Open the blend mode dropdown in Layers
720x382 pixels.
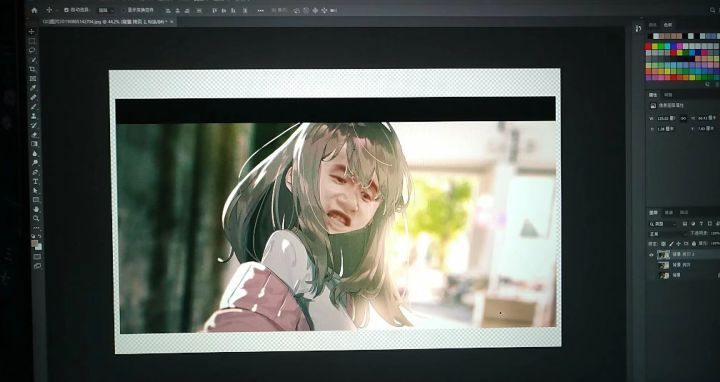point(667,234)
